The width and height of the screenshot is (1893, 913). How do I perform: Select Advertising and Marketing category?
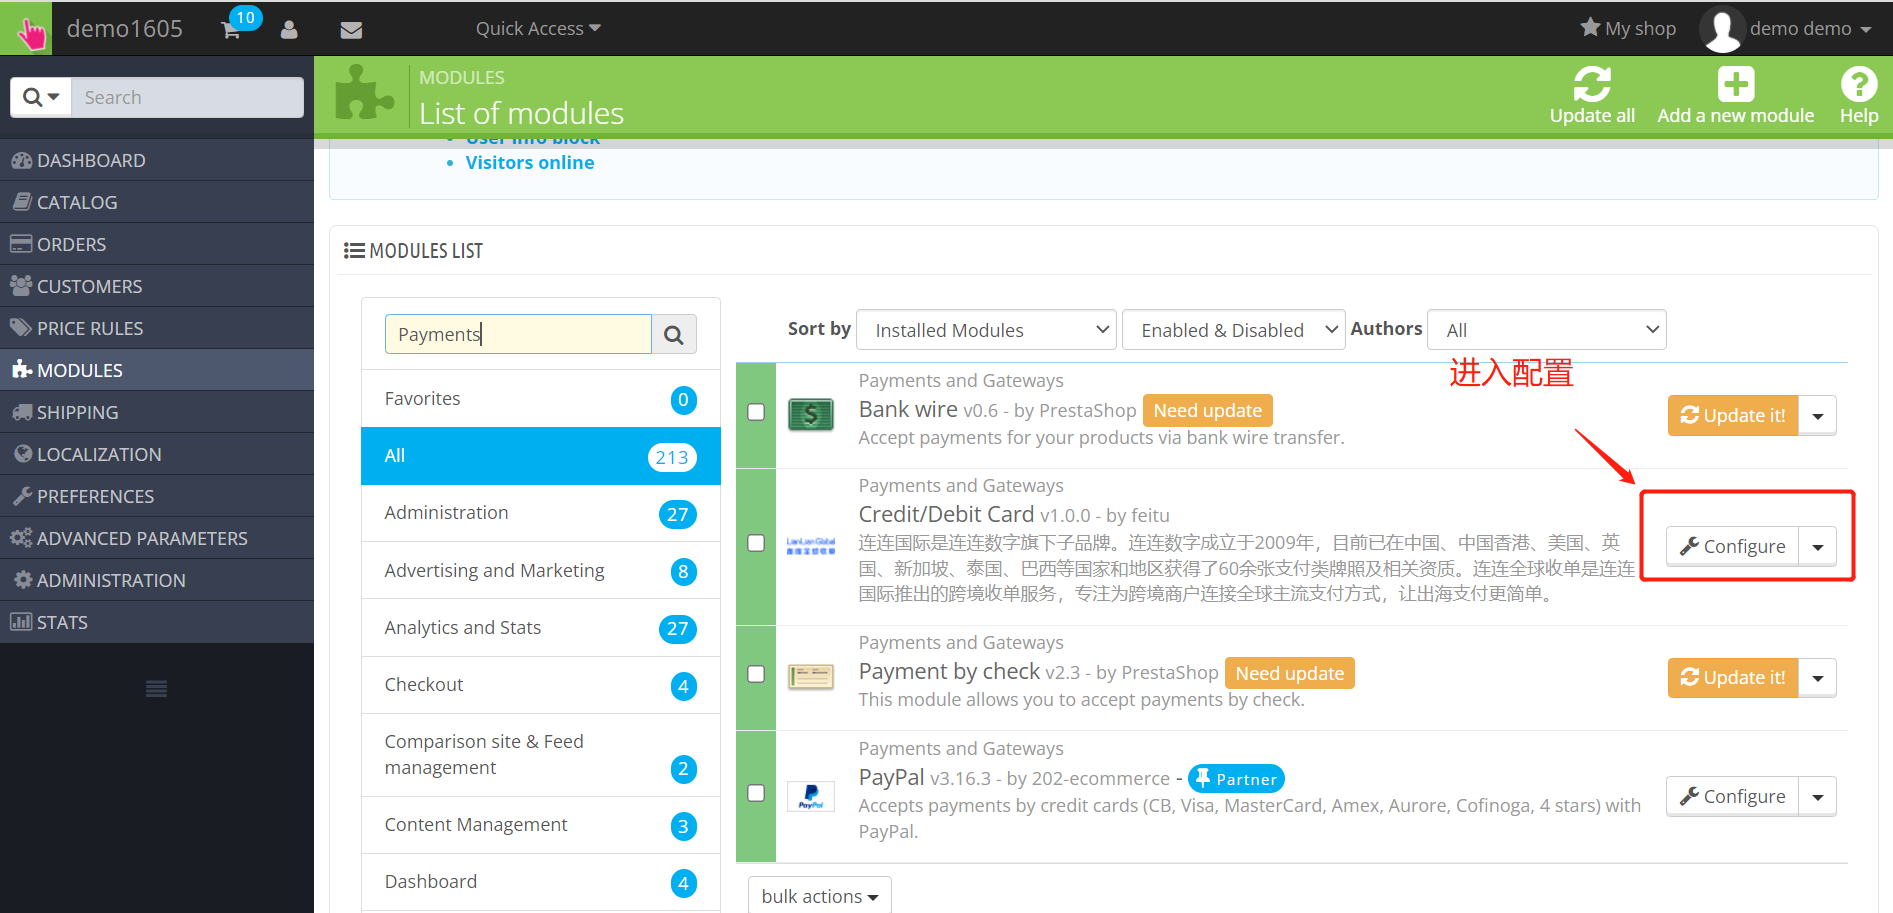click(x=541, y=570)
